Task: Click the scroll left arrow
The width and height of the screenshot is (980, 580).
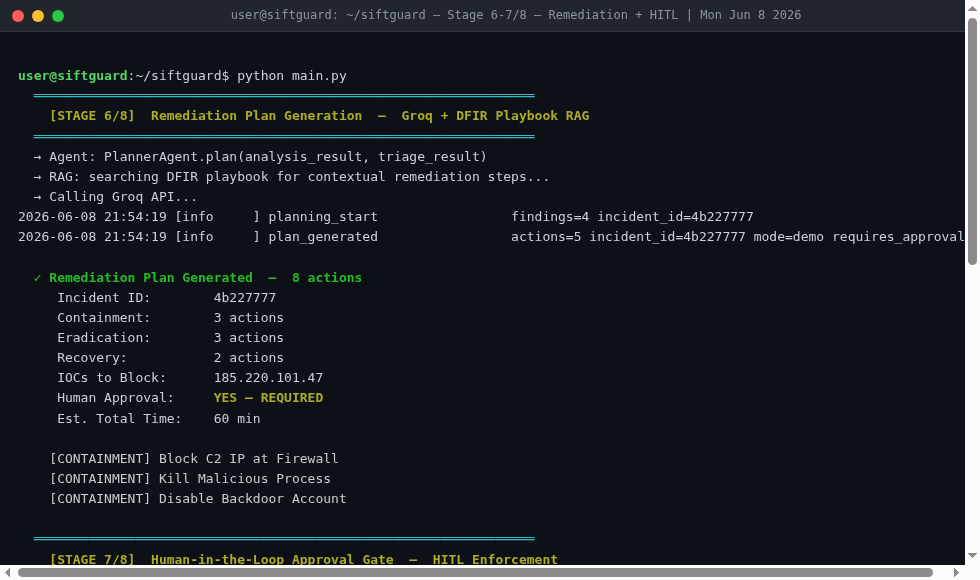Action: click(8, 572)
